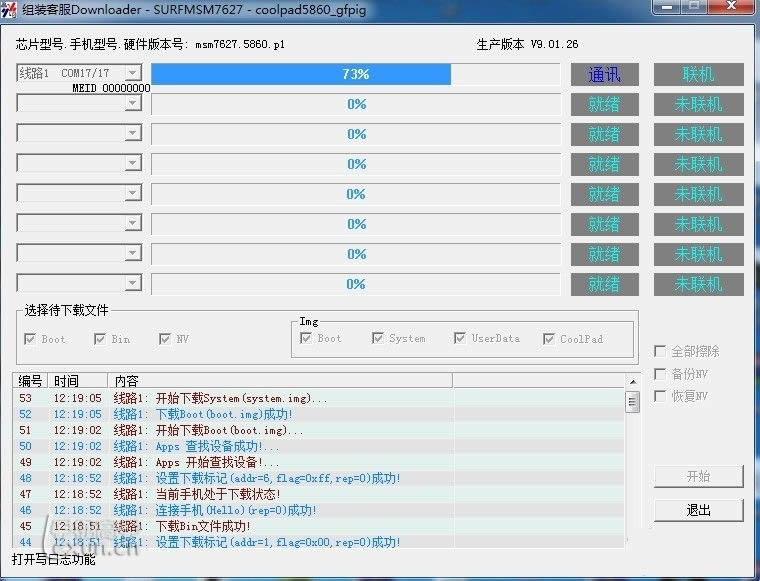Open the 线路1 COM17/17 port dropdown
Image resolution: width=760 pixels, height=581 pixels.
click(132, 73)
